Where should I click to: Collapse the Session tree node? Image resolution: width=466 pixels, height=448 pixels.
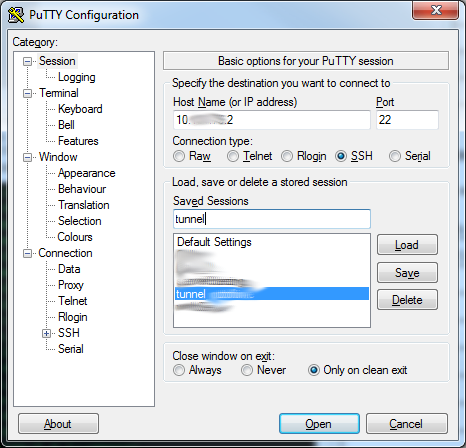click(x=27, y=61)
